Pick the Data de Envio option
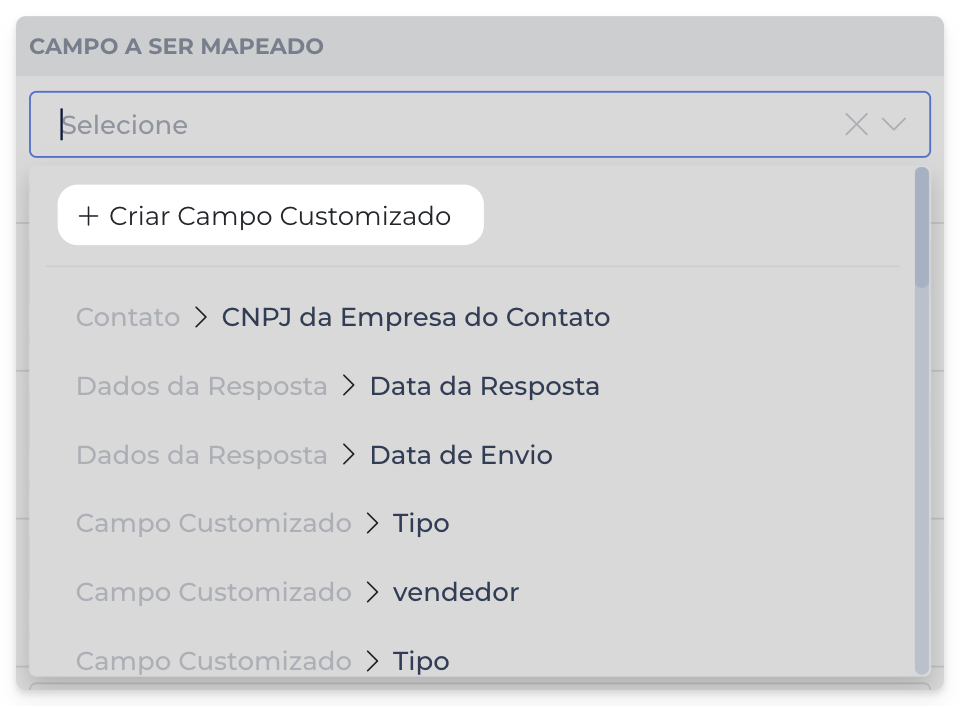This screenshot has height=706, width=960. point(460,456)
